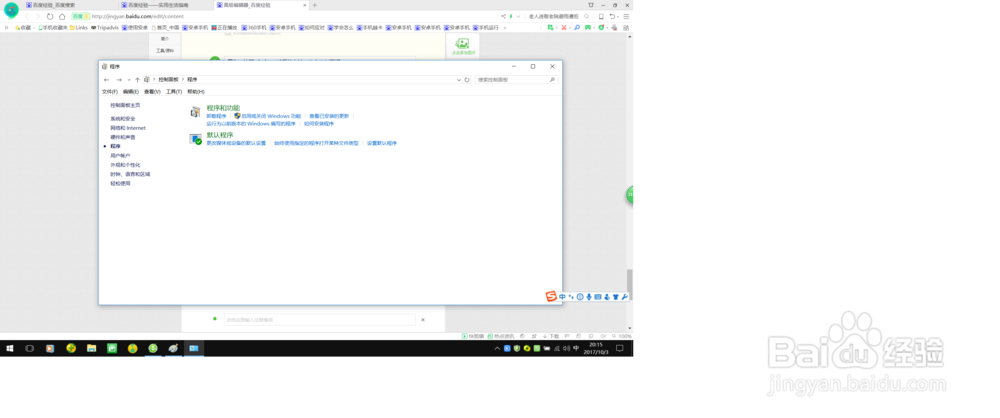Open 外观和个性化 category in sidebar
Screen dimensions: 1000x418
click(125, 165)
